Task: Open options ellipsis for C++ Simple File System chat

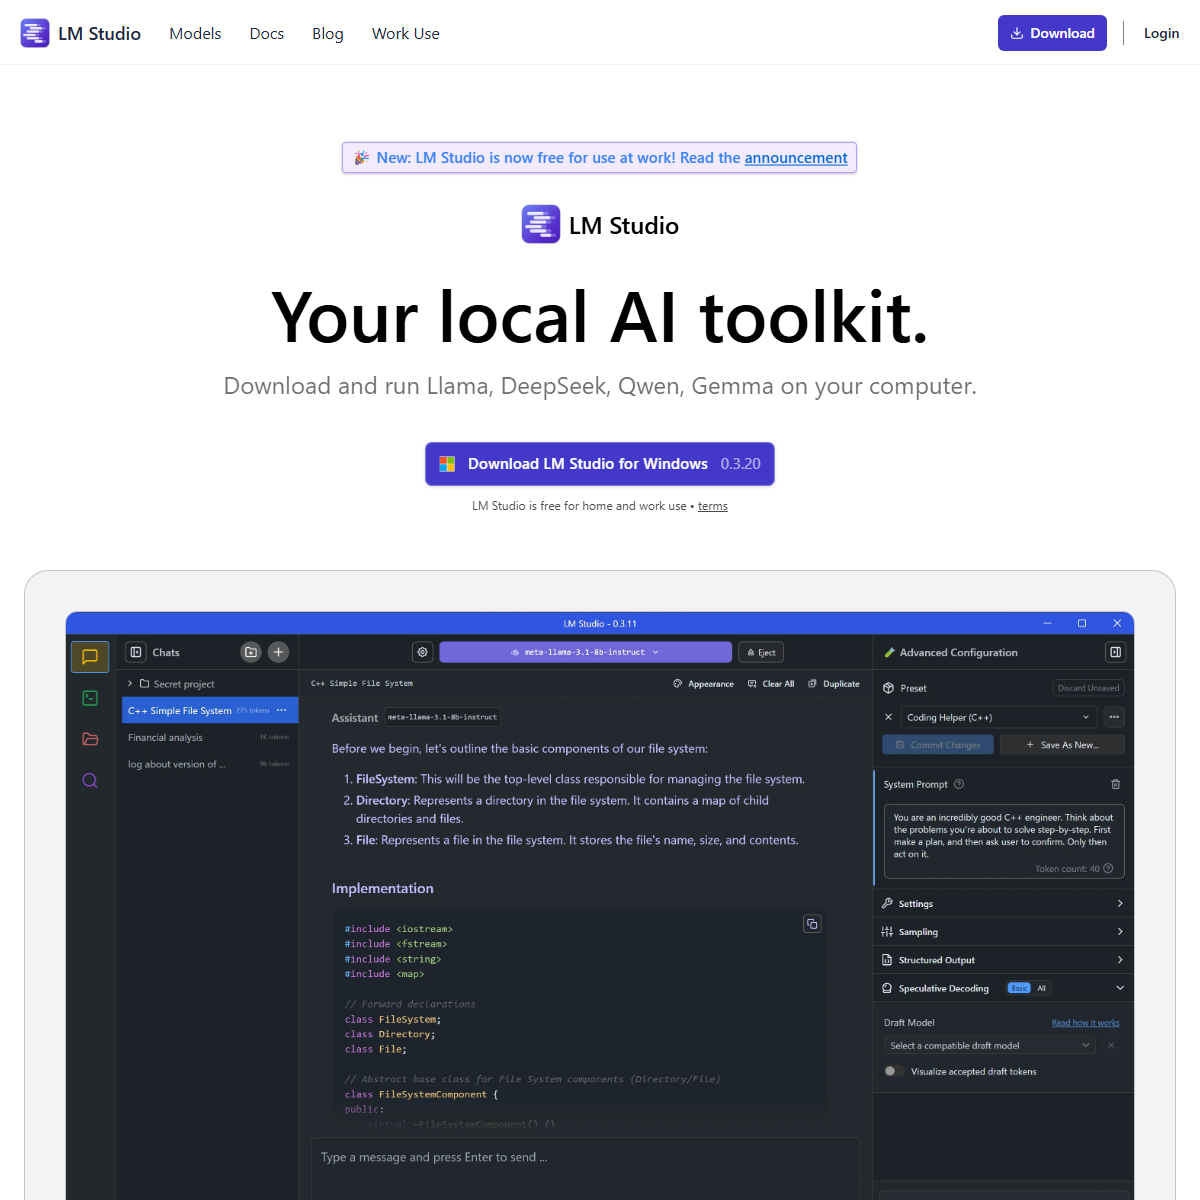Action: click(281, 710)
